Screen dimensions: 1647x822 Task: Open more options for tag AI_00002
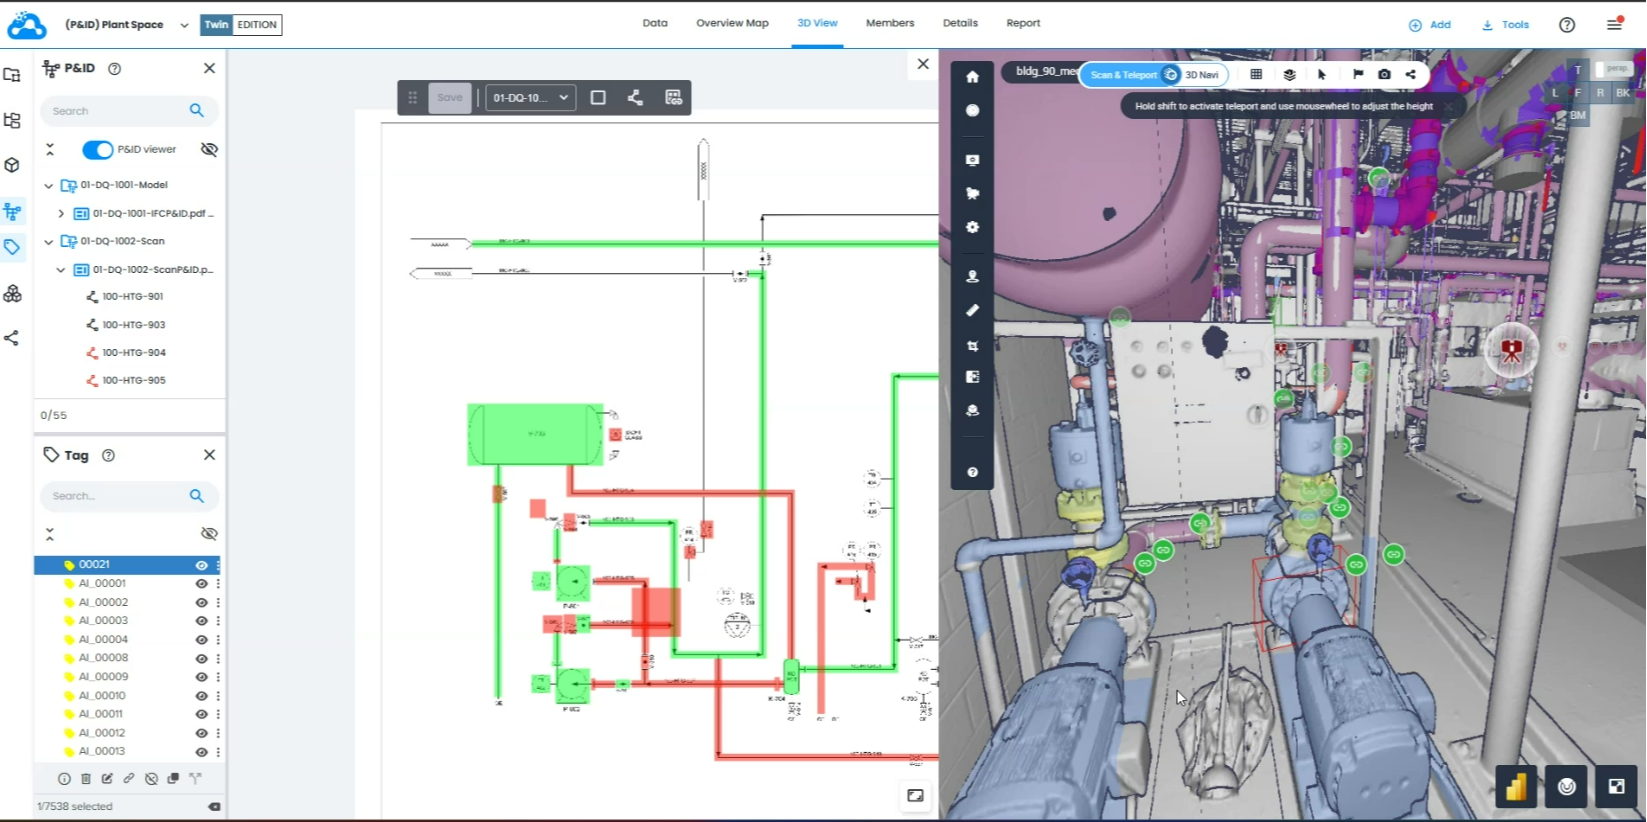pyautogui.click(x=218, y=603)
